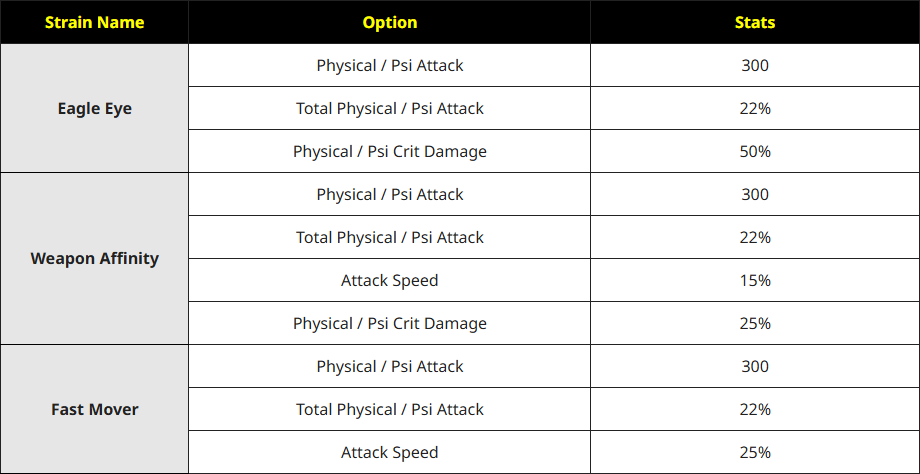Click Weapon Affinity's 22% total attack value
Screen dimensions: 920x474
point(755,237)
